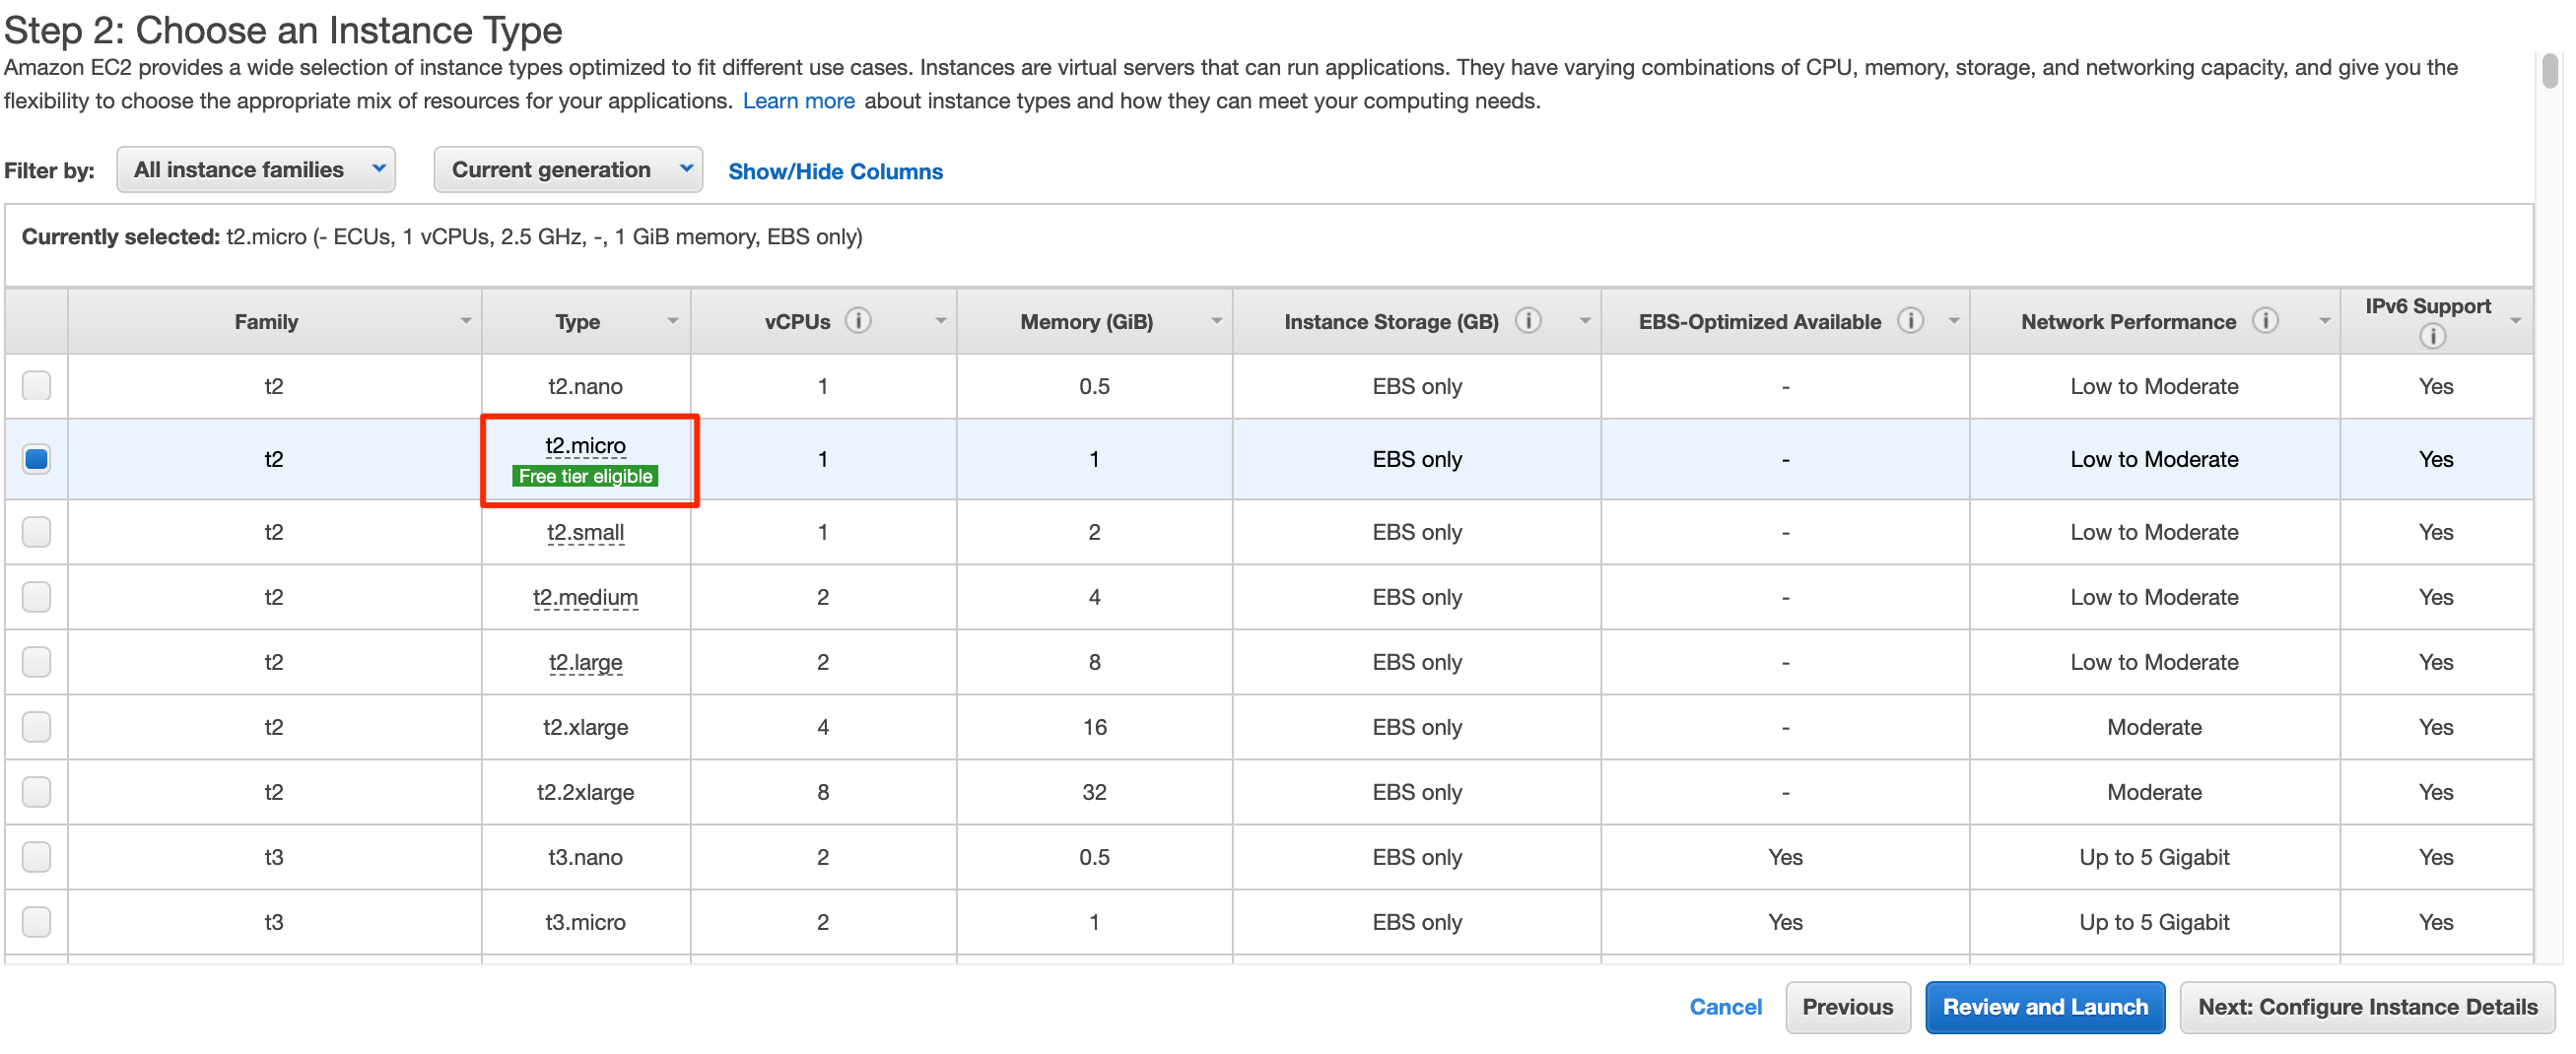Open the All instance families filter dropdown
2576x1054 pixels.
tap(256, 170)
